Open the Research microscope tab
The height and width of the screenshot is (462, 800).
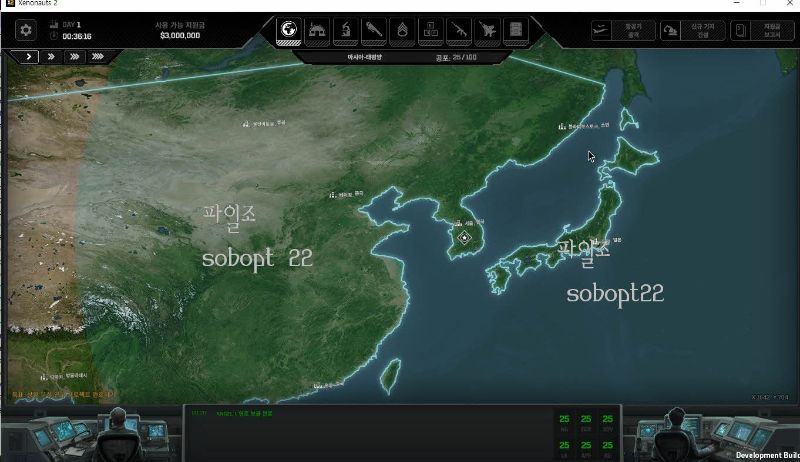click(345, 30)
